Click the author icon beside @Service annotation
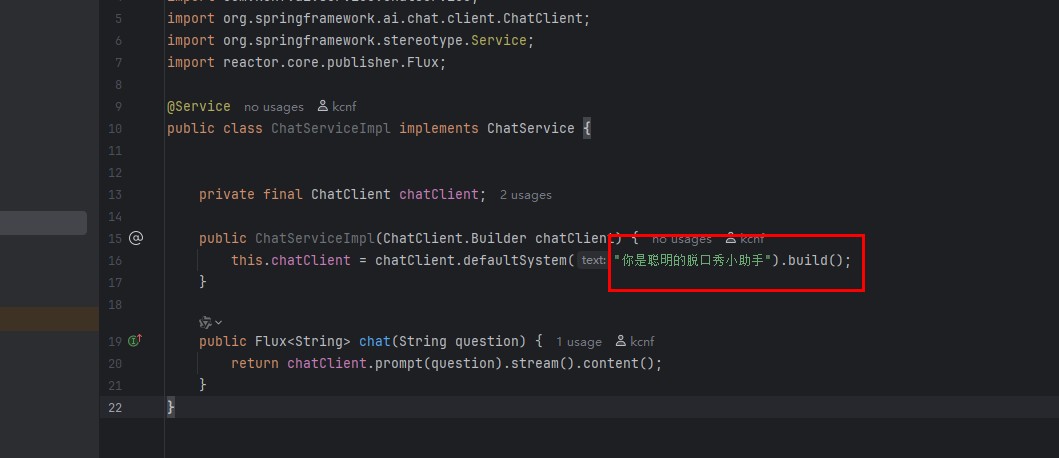 point(323,106)
